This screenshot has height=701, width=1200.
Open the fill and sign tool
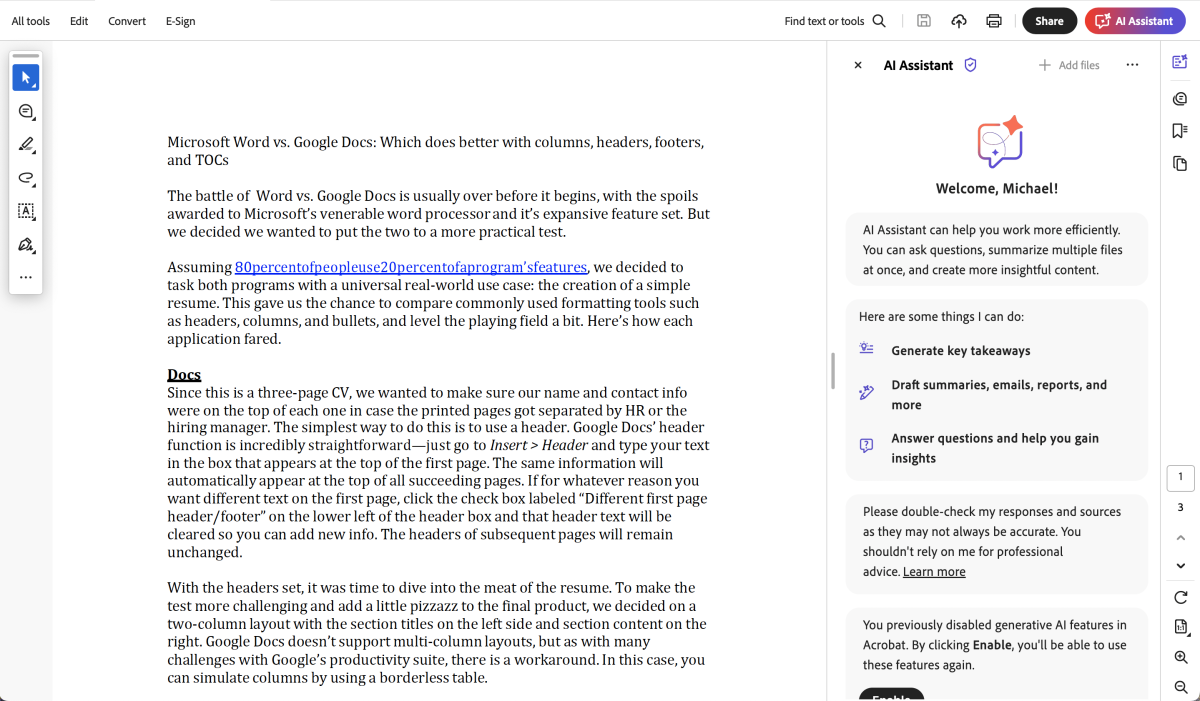point(26,245)
